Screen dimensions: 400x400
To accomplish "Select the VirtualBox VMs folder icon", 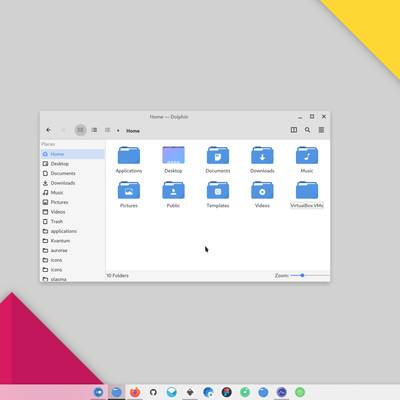I will click(x=307, y=190).
